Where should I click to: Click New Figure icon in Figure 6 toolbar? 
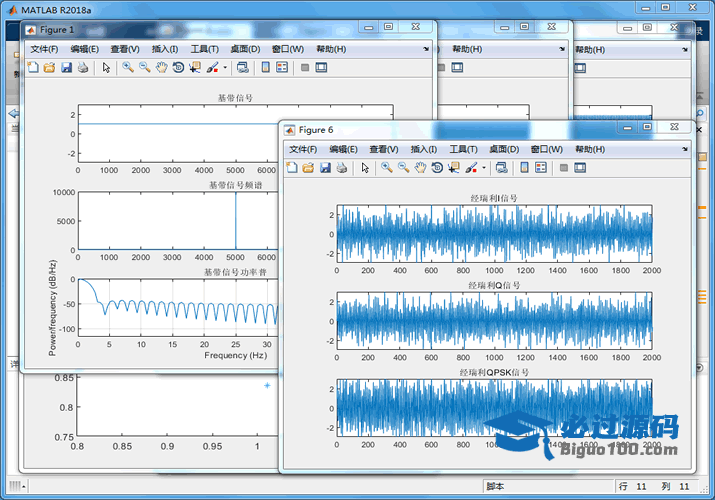292,168
